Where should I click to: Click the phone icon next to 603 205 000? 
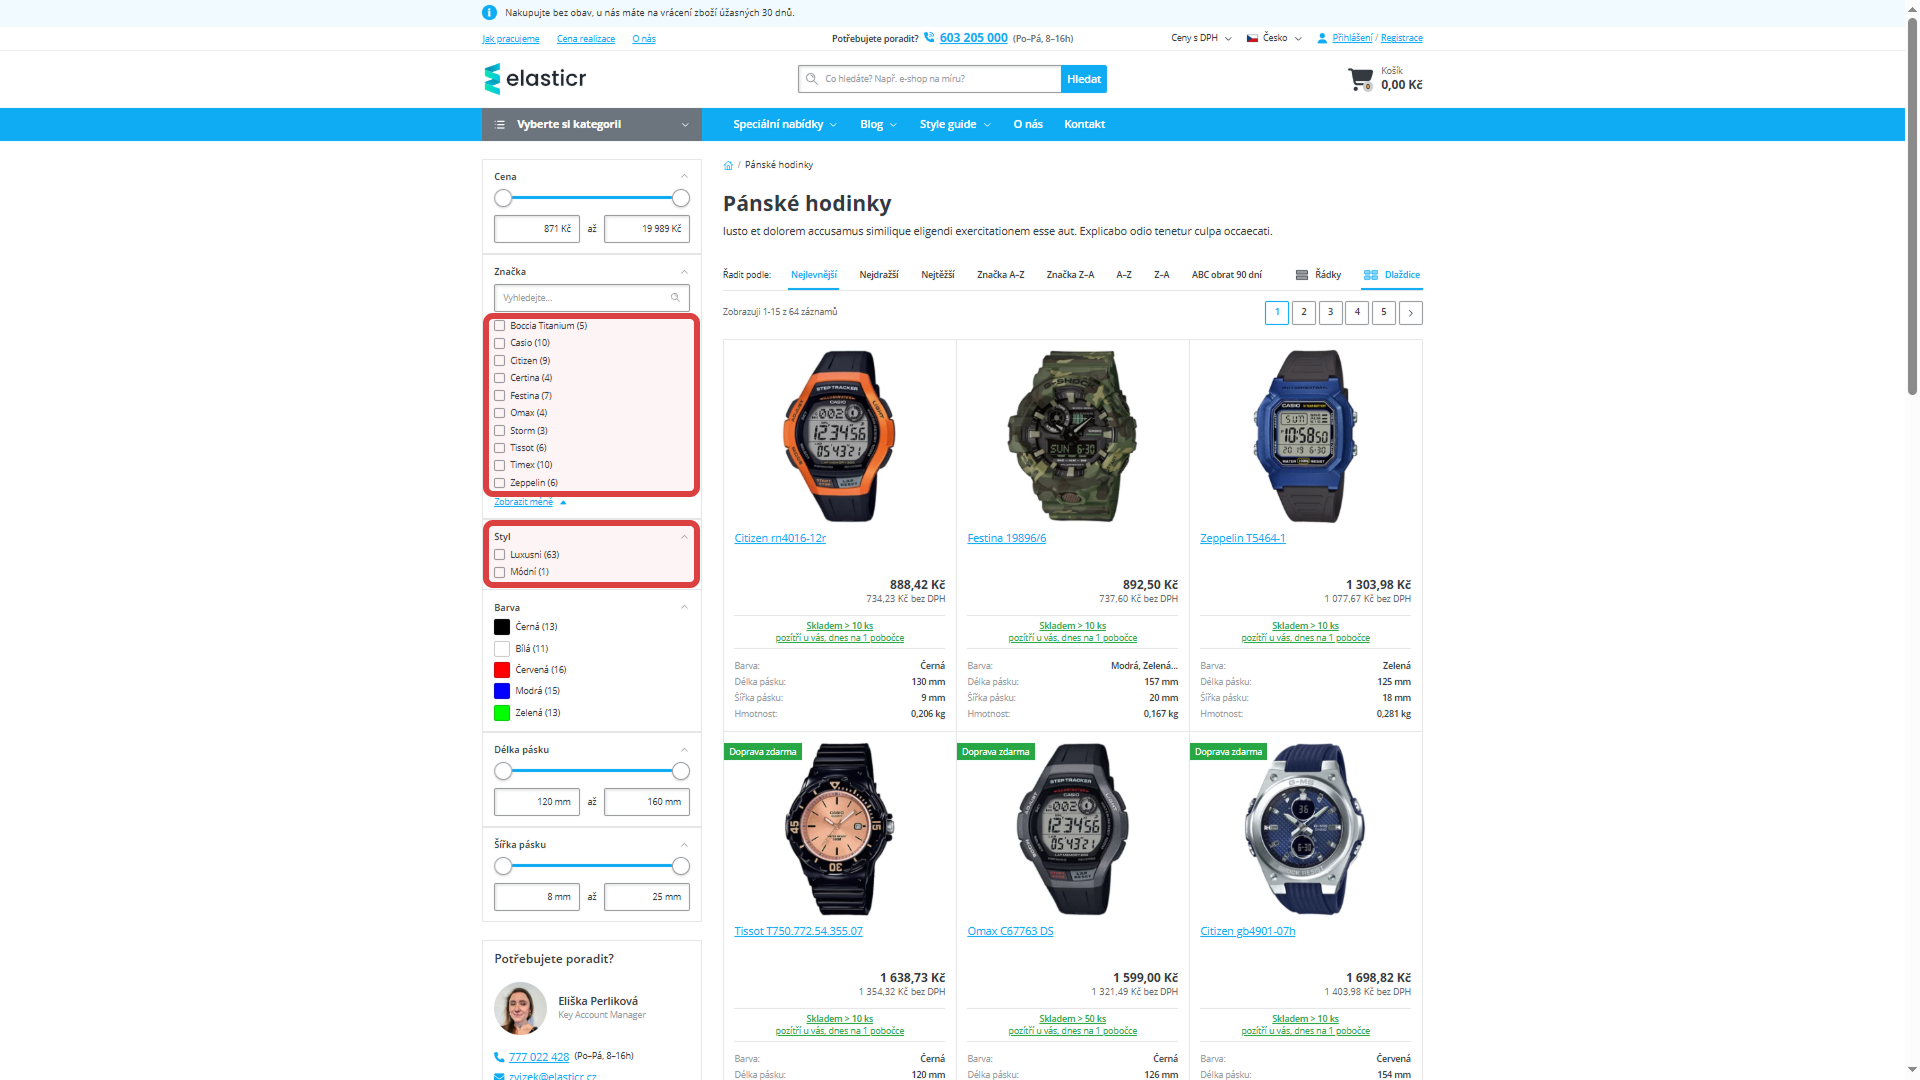click(x=929, y=37)
